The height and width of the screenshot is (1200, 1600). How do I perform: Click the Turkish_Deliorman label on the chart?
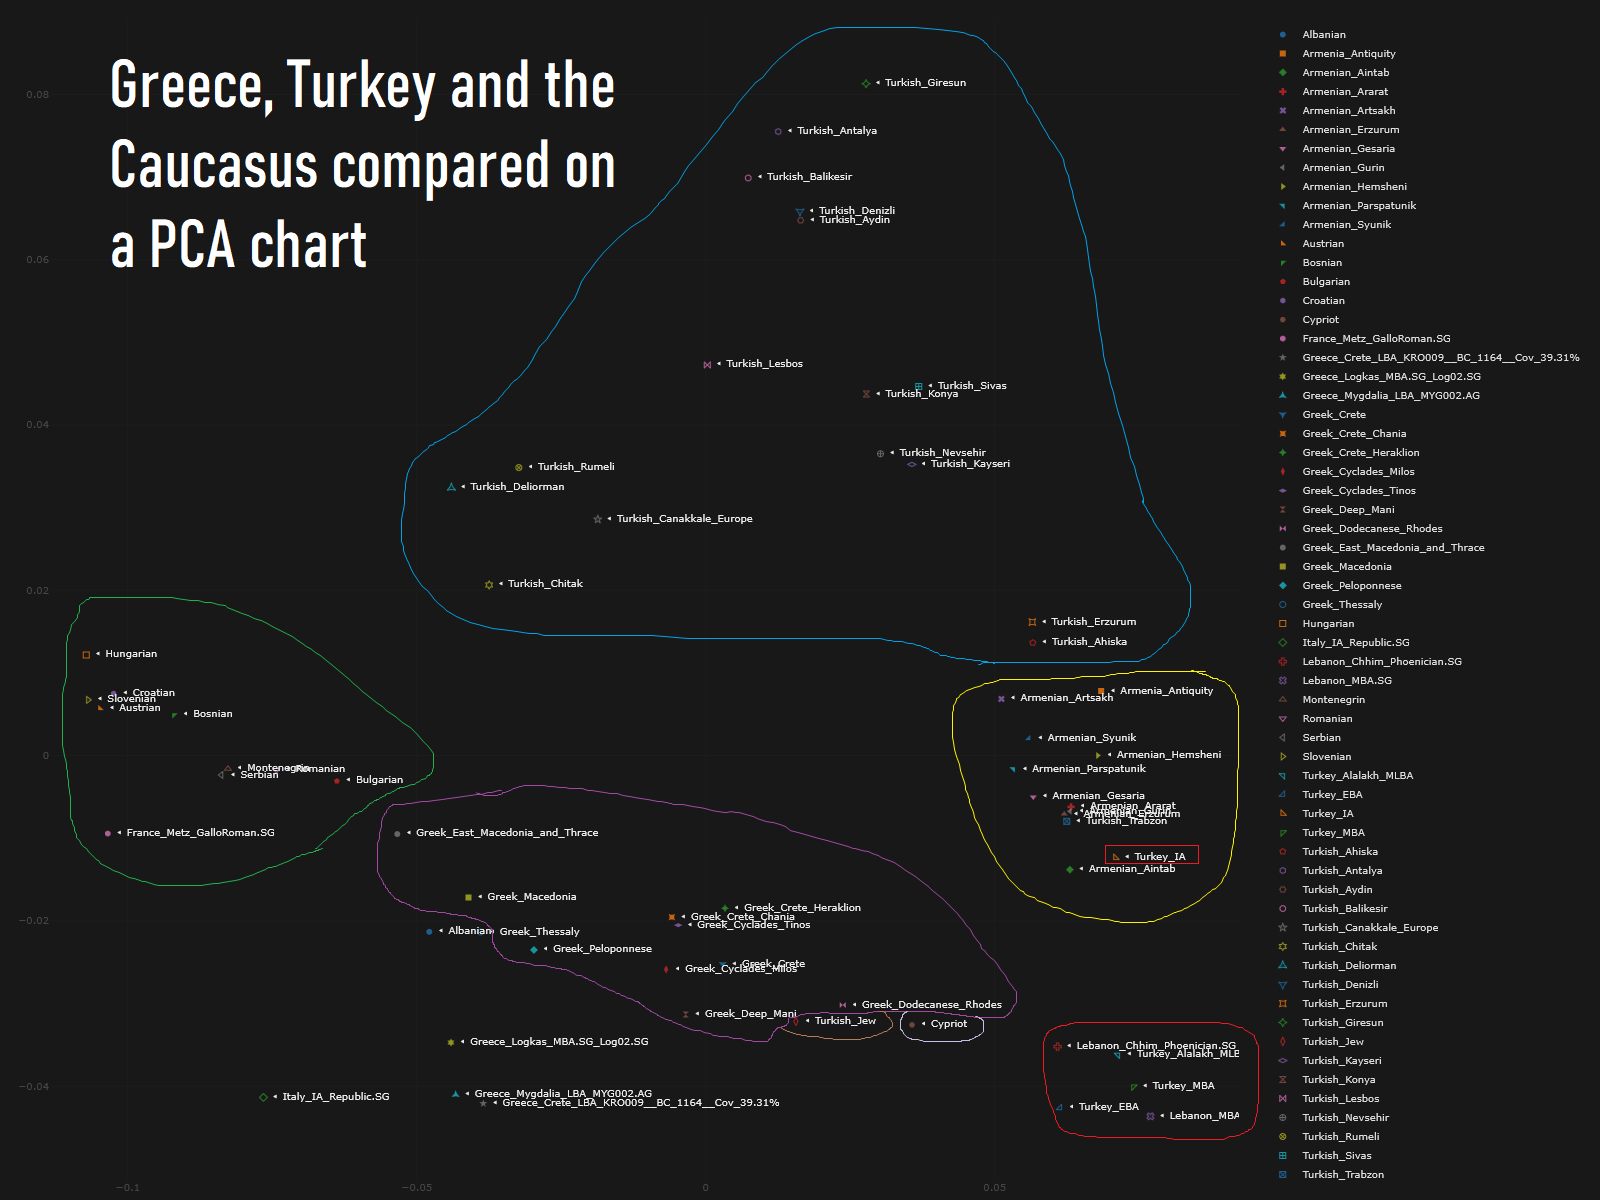[517, 487]
